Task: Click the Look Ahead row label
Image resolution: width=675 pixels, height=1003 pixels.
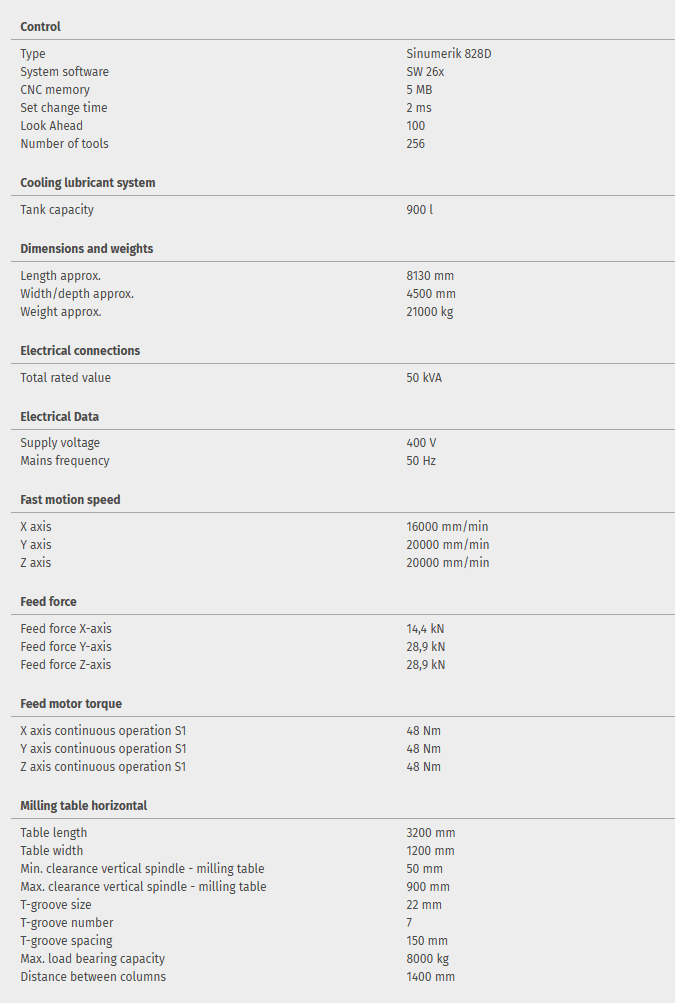Action: (51, 126)
